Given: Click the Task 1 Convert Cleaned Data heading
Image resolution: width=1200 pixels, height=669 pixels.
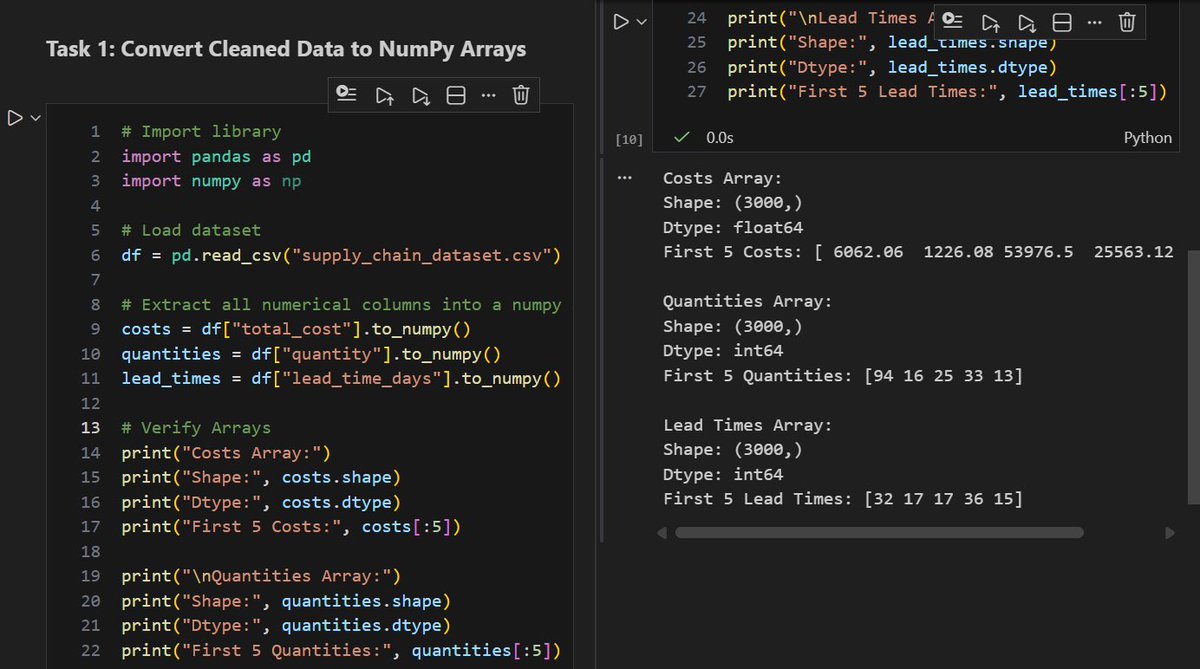Looking at the screenshot, I should [286, 49].
